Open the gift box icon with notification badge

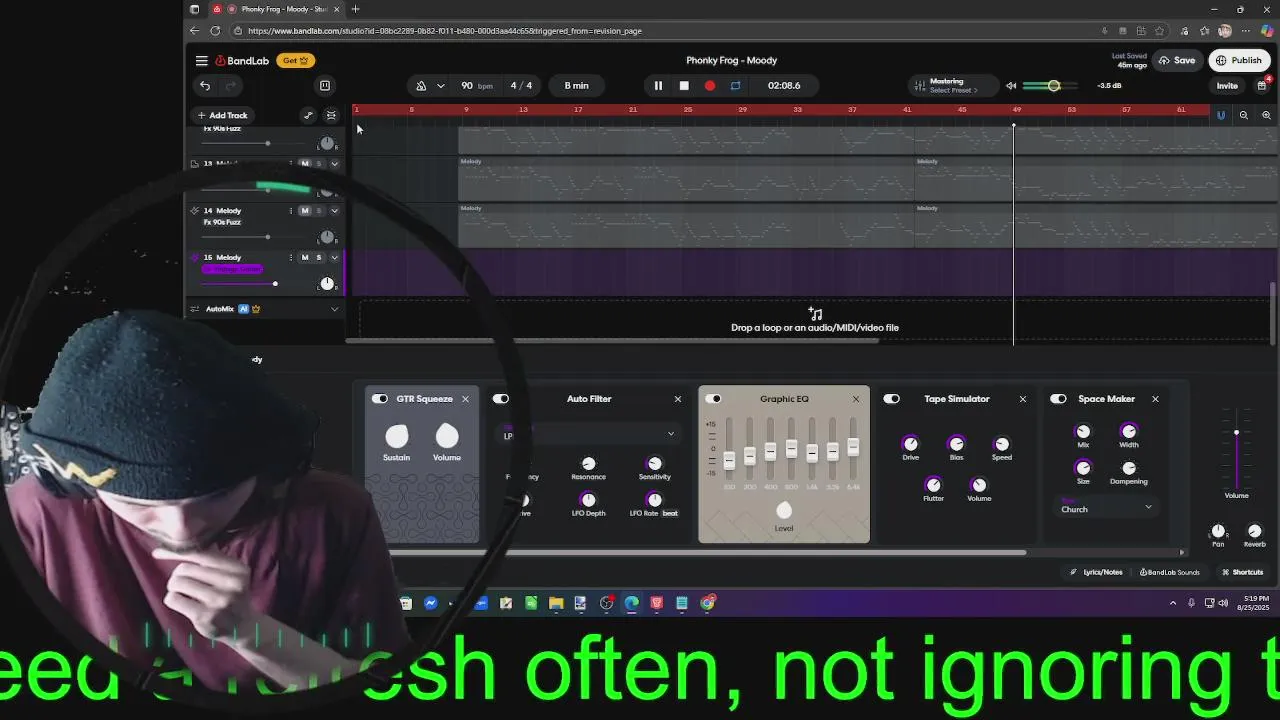pyautogui.click(x=1262, y=86)
